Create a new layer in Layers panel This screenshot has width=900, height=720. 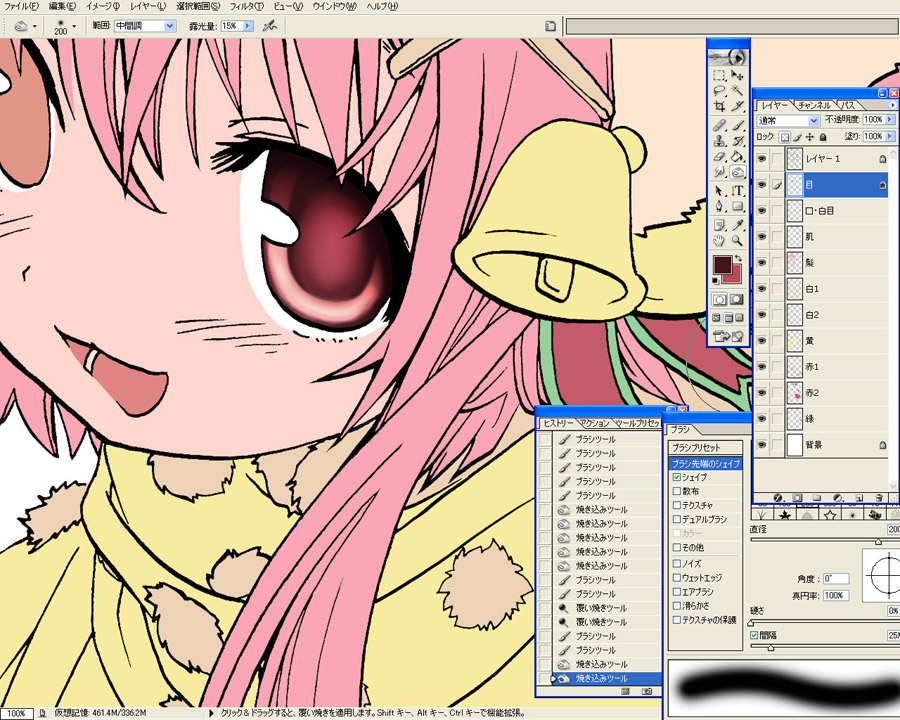pyautogui.click(x=859, y=498)
